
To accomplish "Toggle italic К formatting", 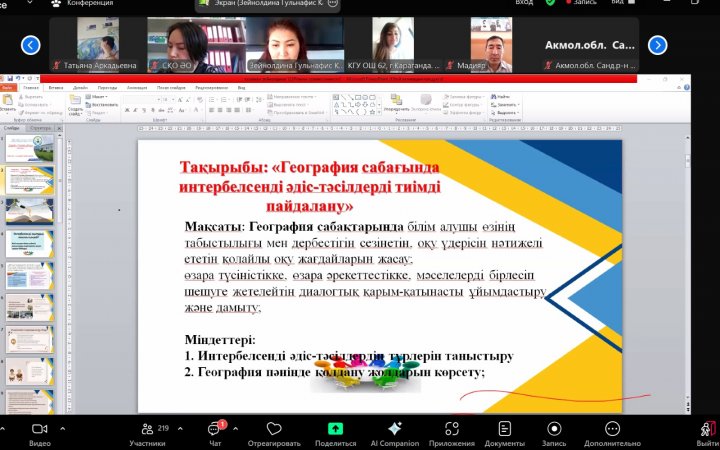I will [x=135, y=110].
